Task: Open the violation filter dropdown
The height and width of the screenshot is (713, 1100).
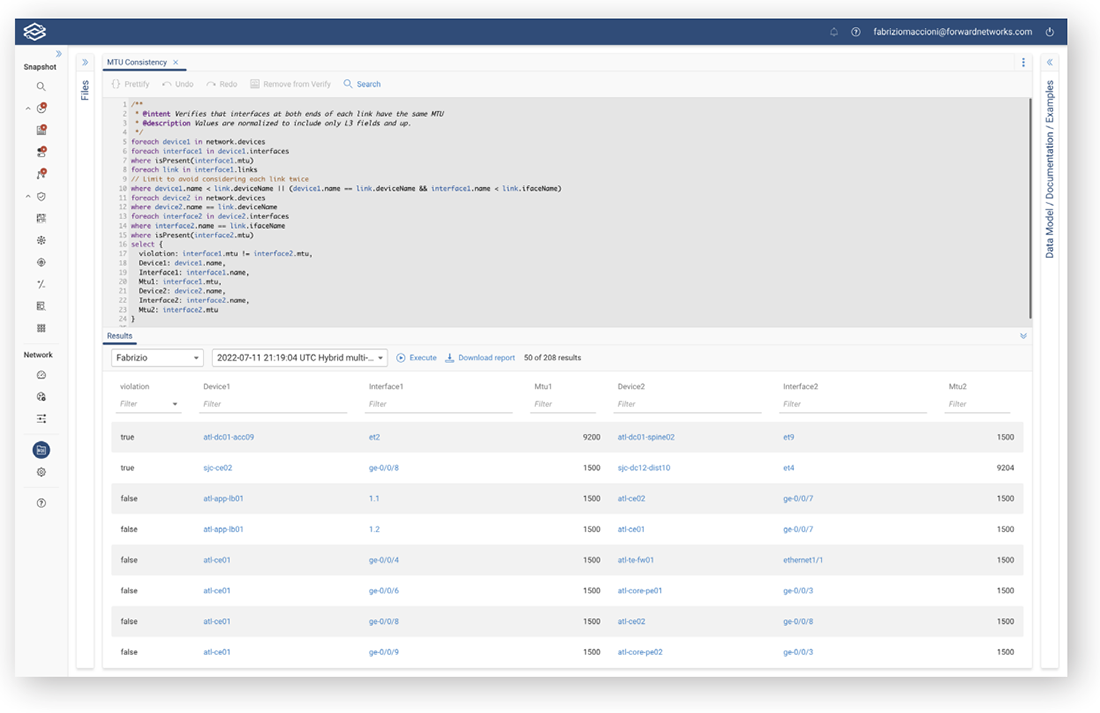Action: [148, 404]
